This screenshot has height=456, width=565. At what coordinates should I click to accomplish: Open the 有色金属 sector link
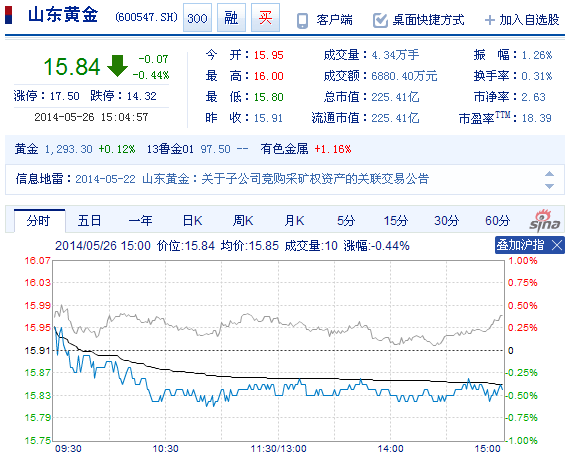(x=284, y=149)
